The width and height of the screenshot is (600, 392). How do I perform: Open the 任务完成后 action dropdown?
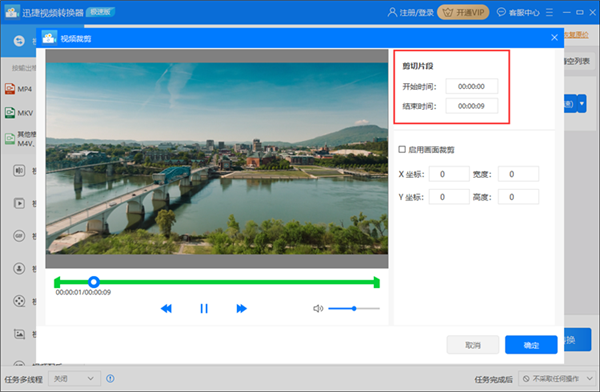[x=558, y=379]
